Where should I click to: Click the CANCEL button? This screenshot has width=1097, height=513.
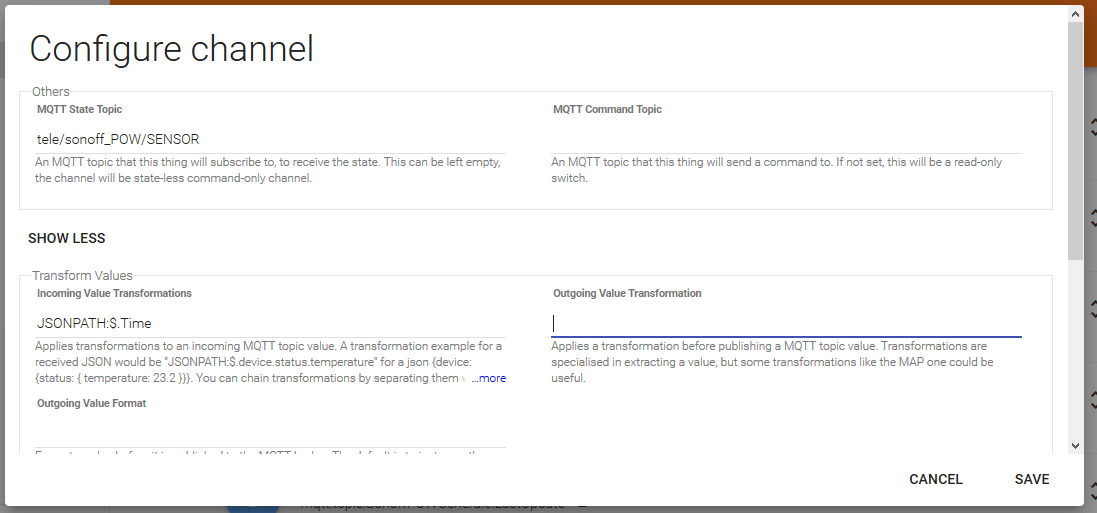tap(935, 479)
